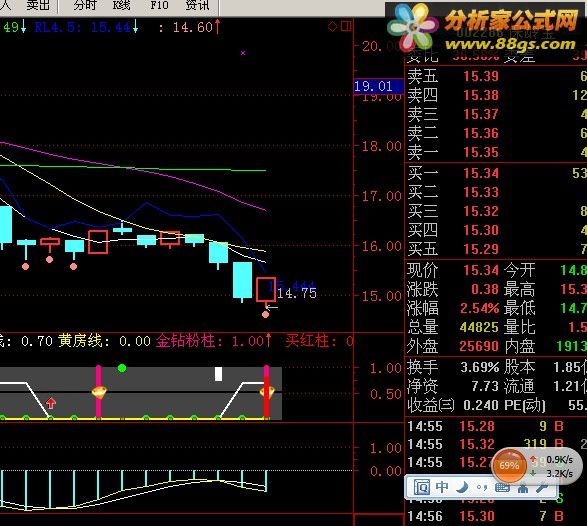Click the purple x marker near the 20.00 level

243,53
